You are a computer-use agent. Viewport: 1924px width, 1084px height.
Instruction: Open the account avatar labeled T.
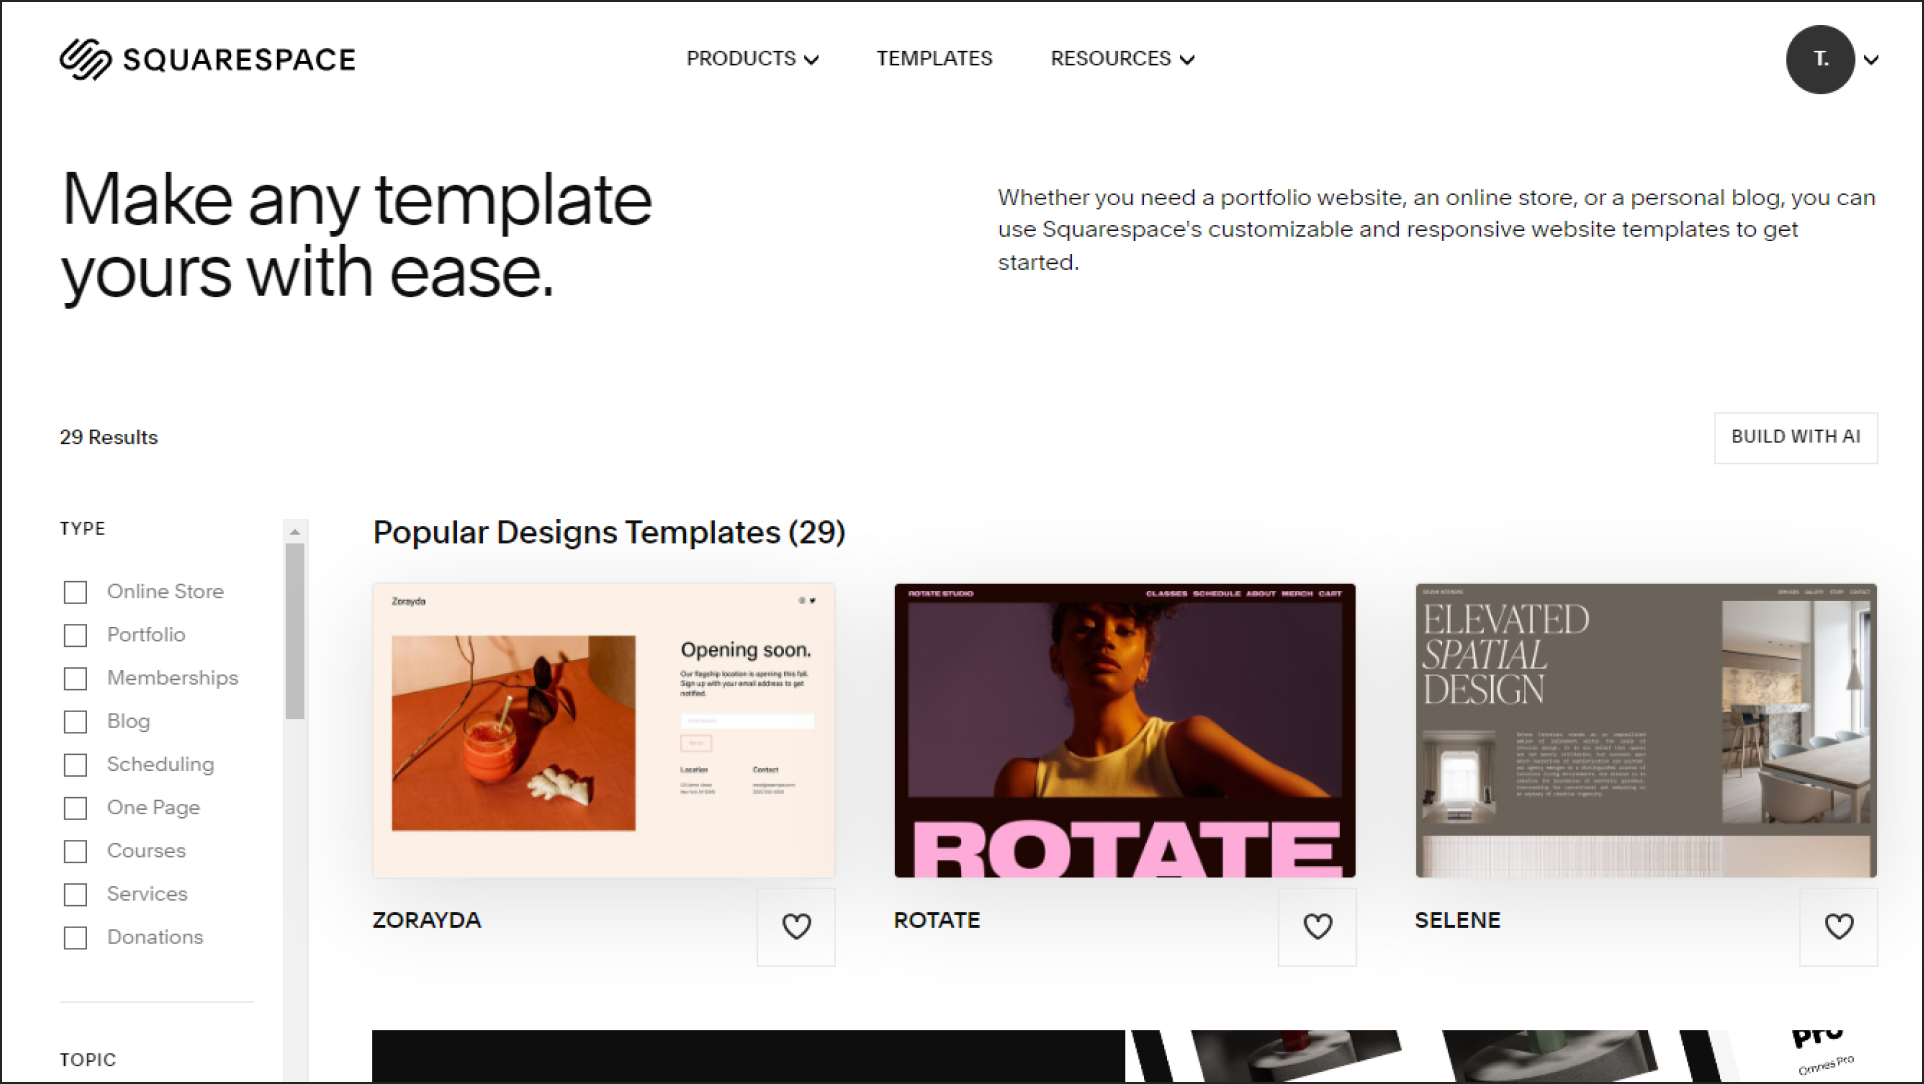[x=1821, y=59]
